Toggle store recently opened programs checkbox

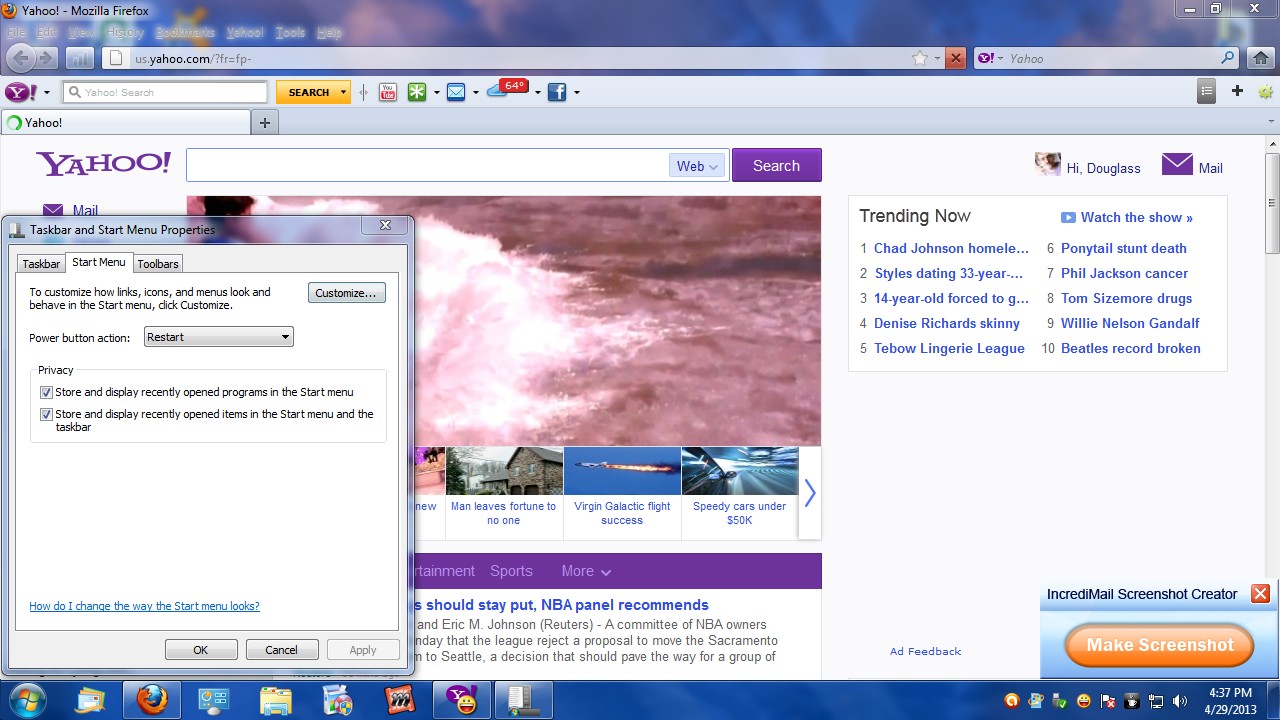point(46,393)
